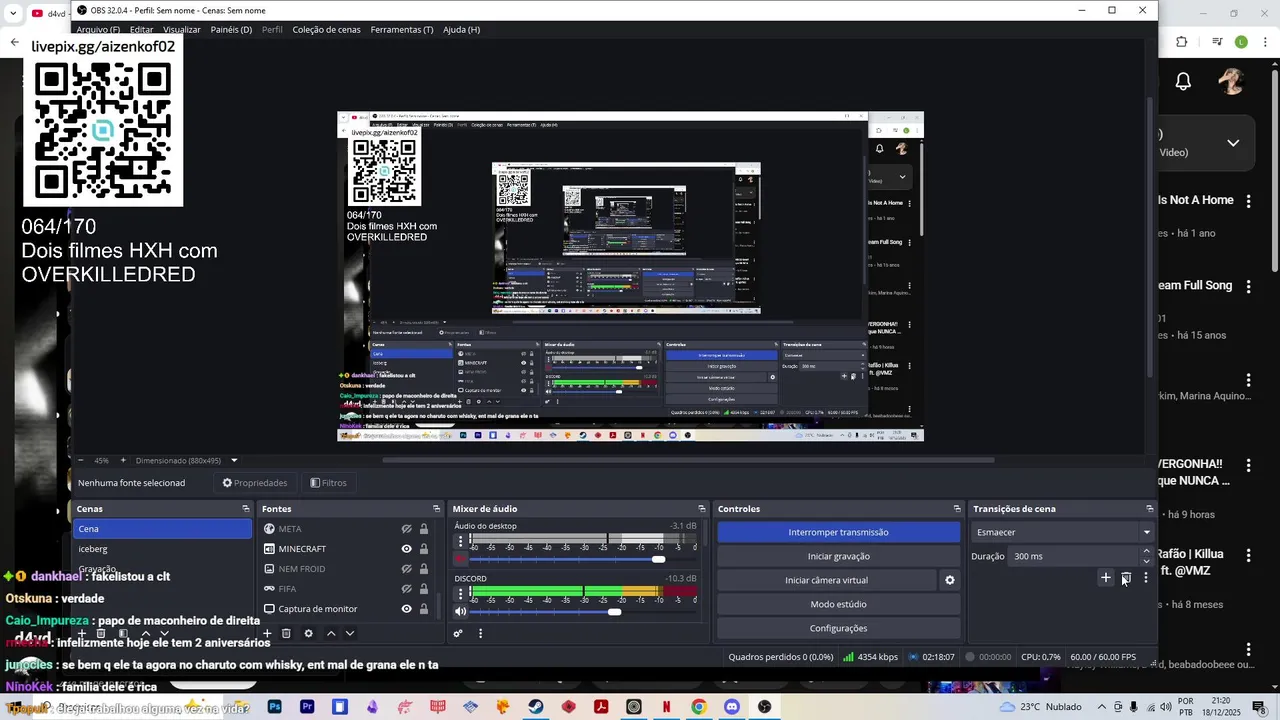Click Iniciar gravação button
This screenshot has width=1280, height=720.
tap(838, 556)
